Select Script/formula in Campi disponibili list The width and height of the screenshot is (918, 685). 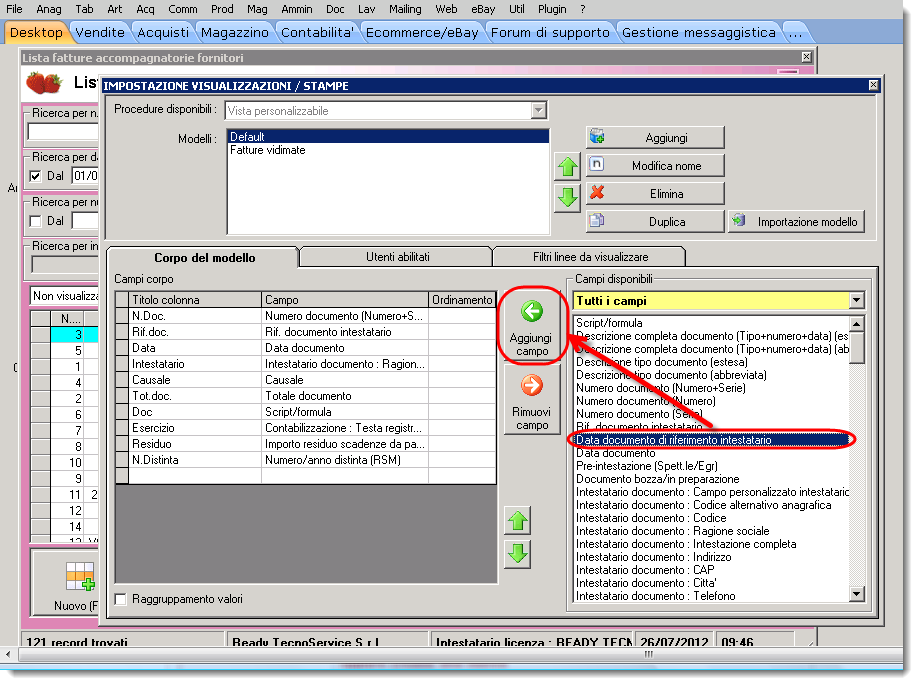coord(711,323)
